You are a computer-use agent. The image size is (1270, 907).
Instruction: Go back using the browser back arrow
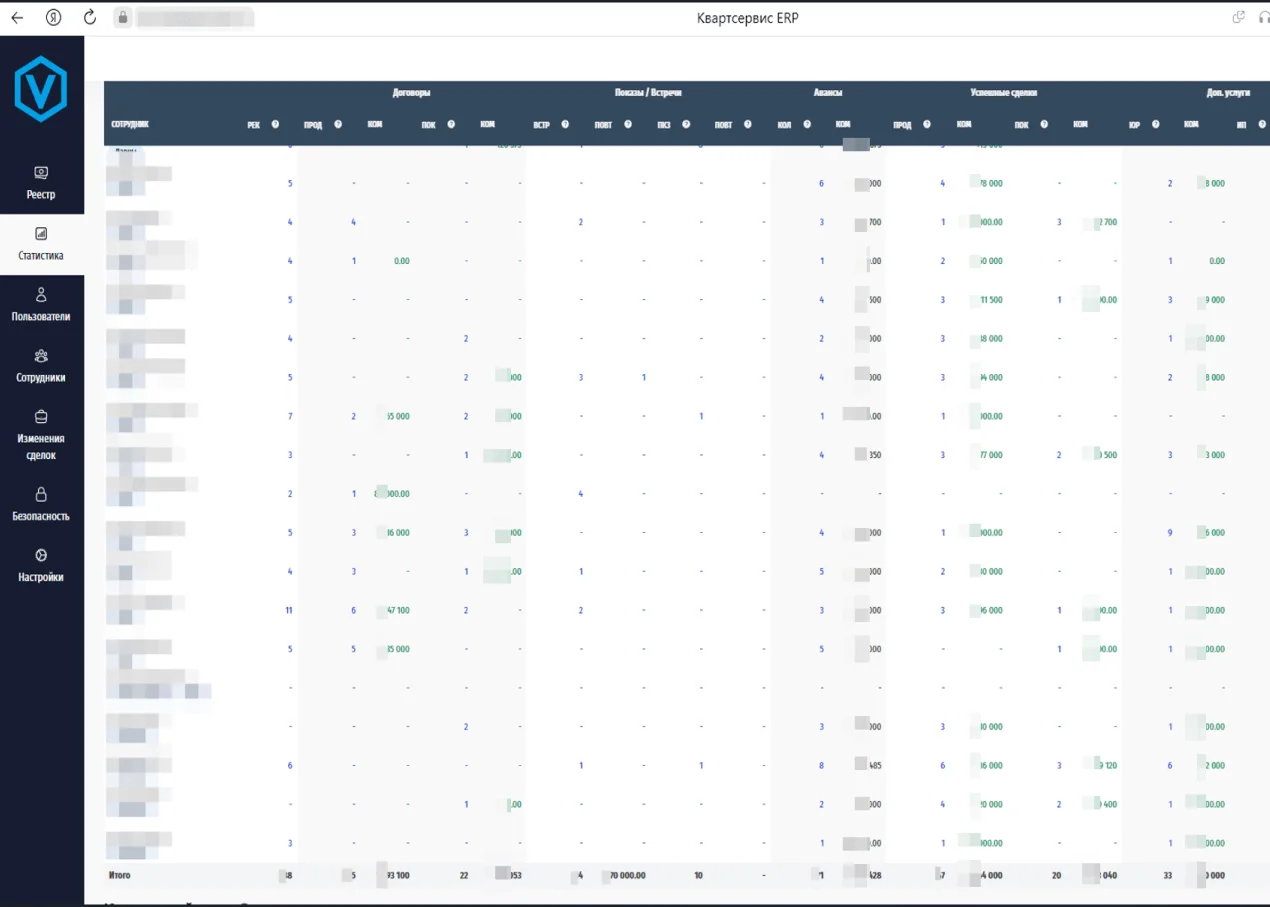17,17
